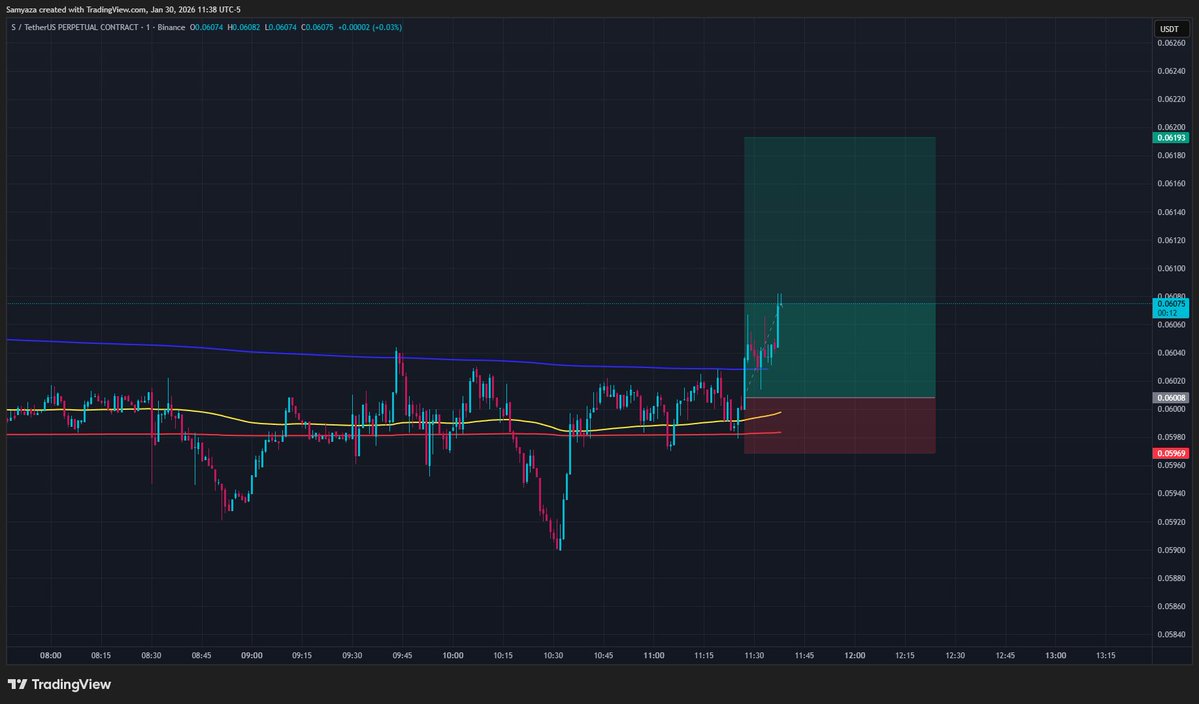The height and width of the screenshot is (704, 1199).
Task: Click the 08:30 time axis label
Action: click(x=151, y=656)
